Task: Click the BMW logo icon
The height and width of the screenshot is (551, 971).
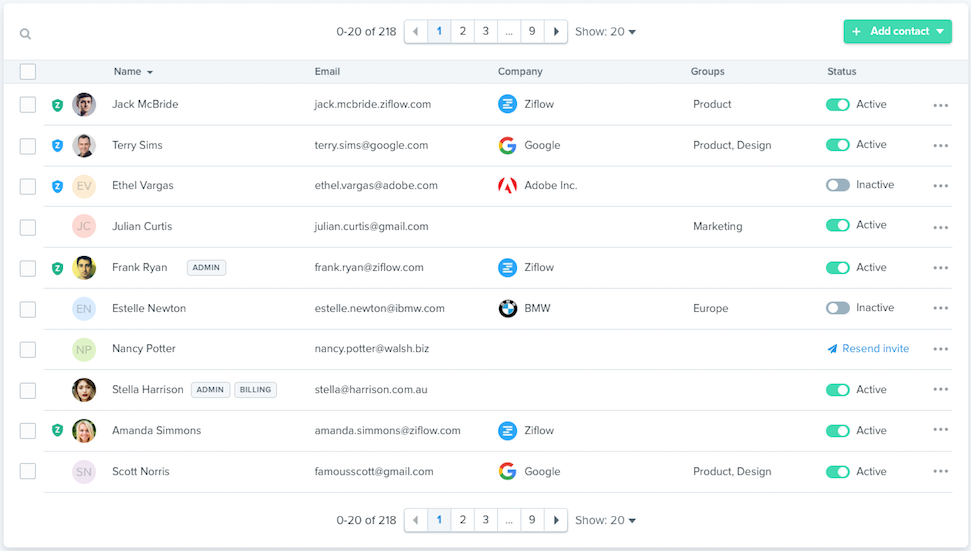Action: (508, 309)
